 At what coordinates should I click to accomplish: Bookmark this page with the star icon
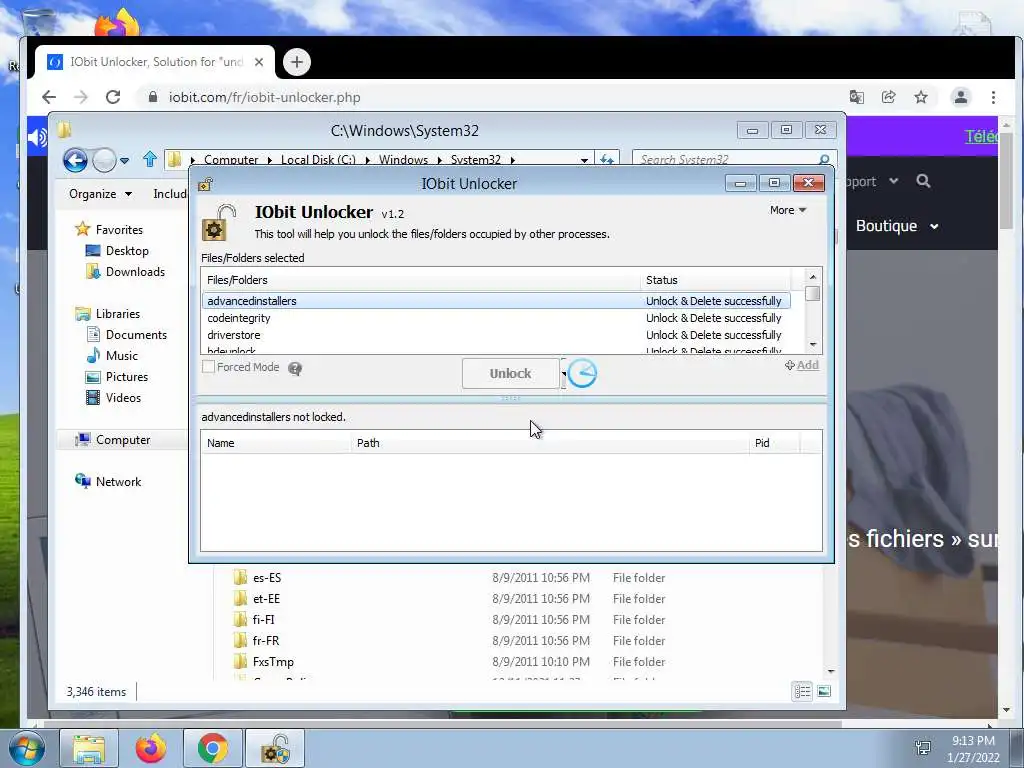coord(921,97)
